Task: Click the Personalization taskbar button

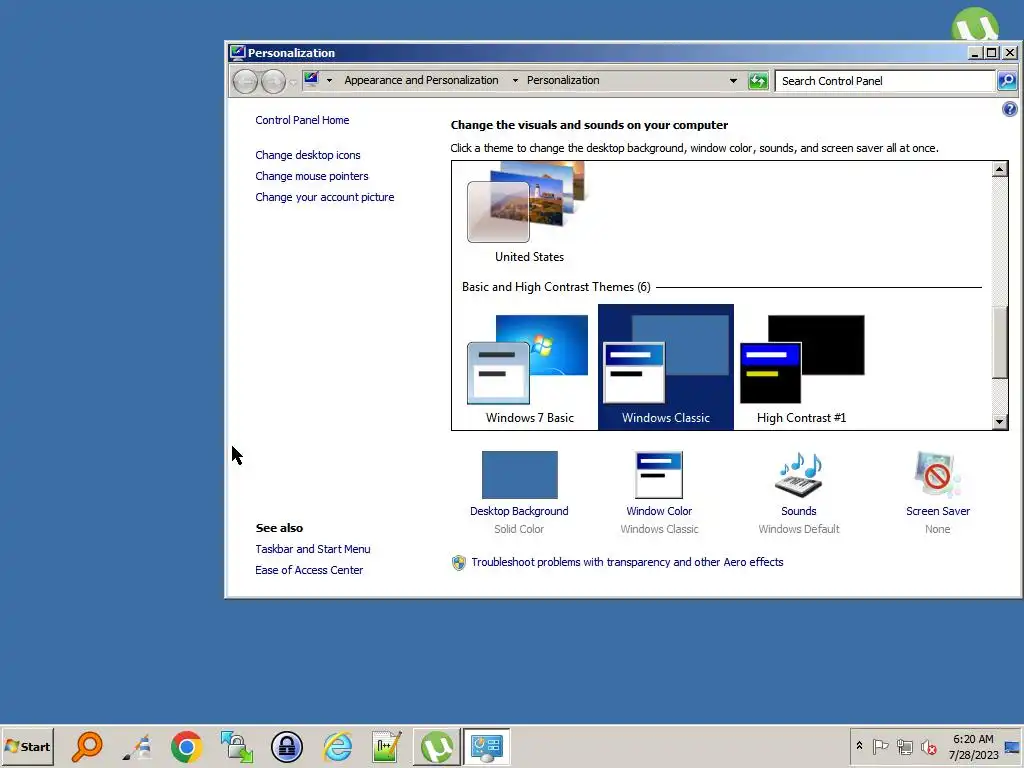Action: [487, 746]
